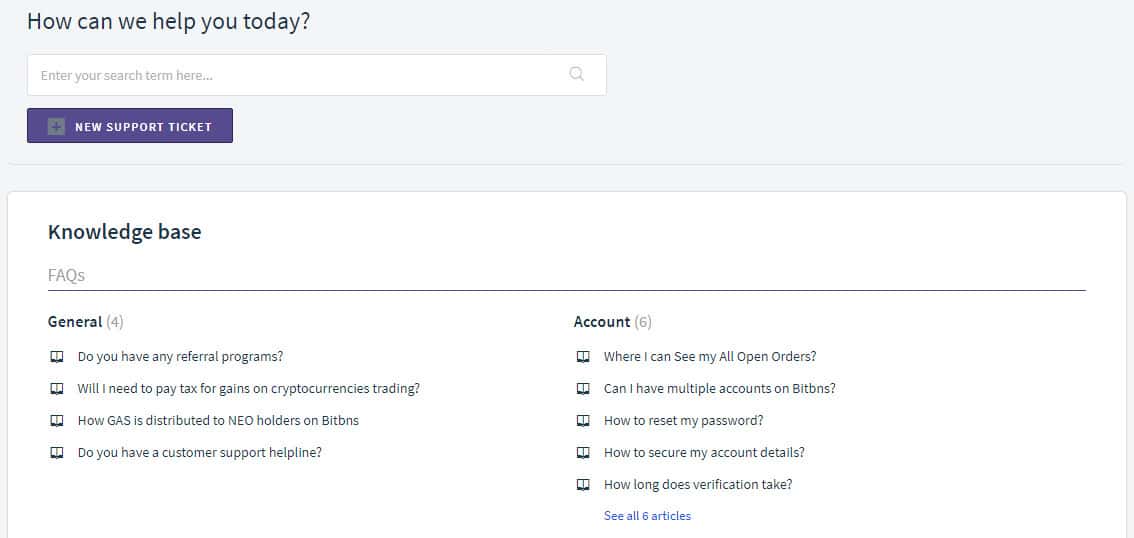Click book icon beside GAS distribution article

click(57, 421)
